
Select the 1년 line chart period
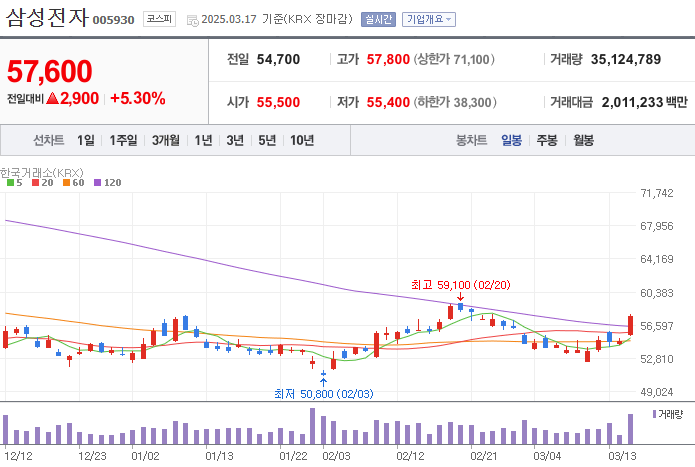[x=203, y=140]
